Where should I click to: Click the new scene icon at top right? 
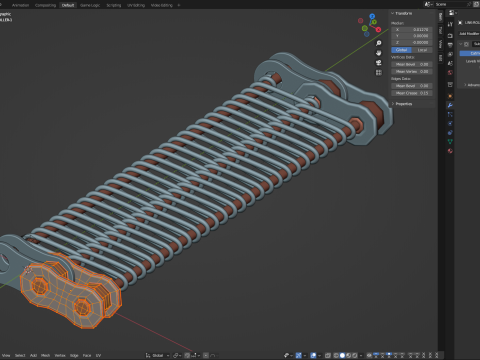[476, 4]
